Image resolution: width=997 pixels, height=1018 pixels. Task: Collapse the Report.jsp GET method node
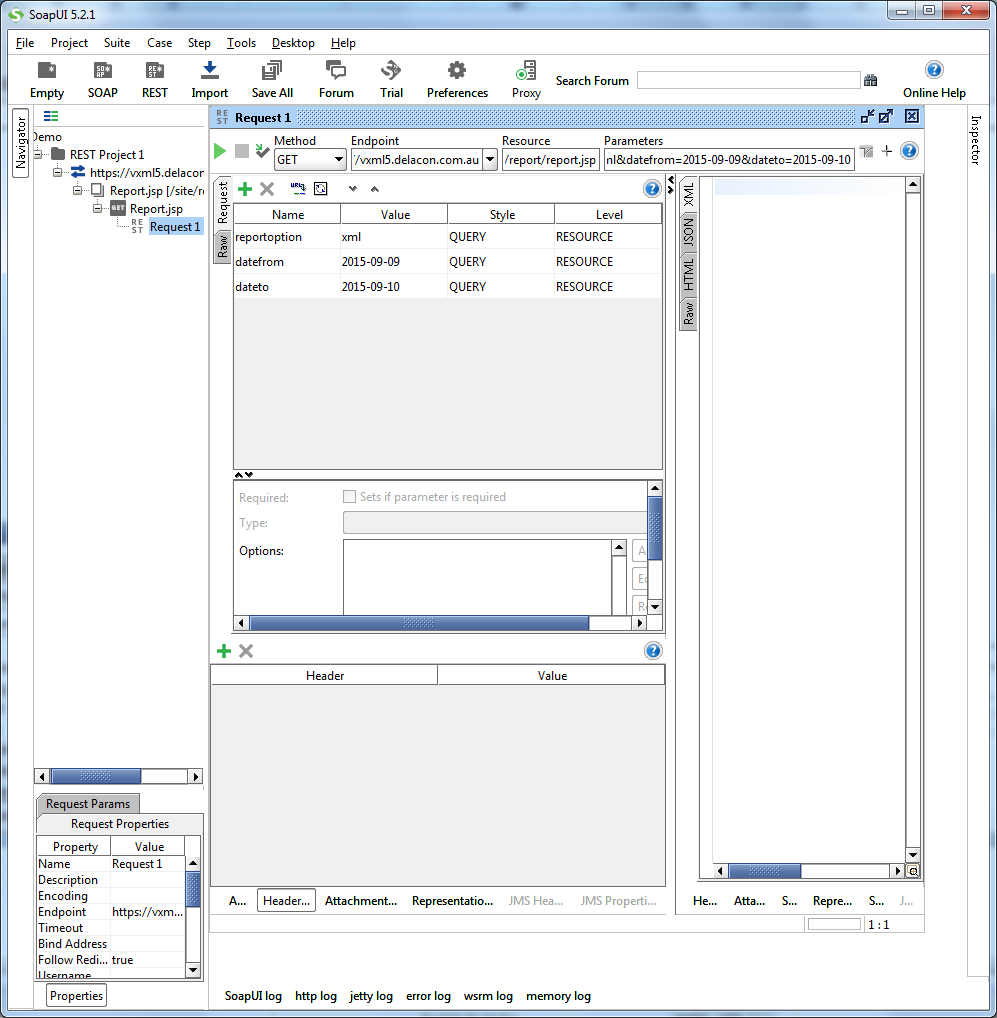click(97, 209)
